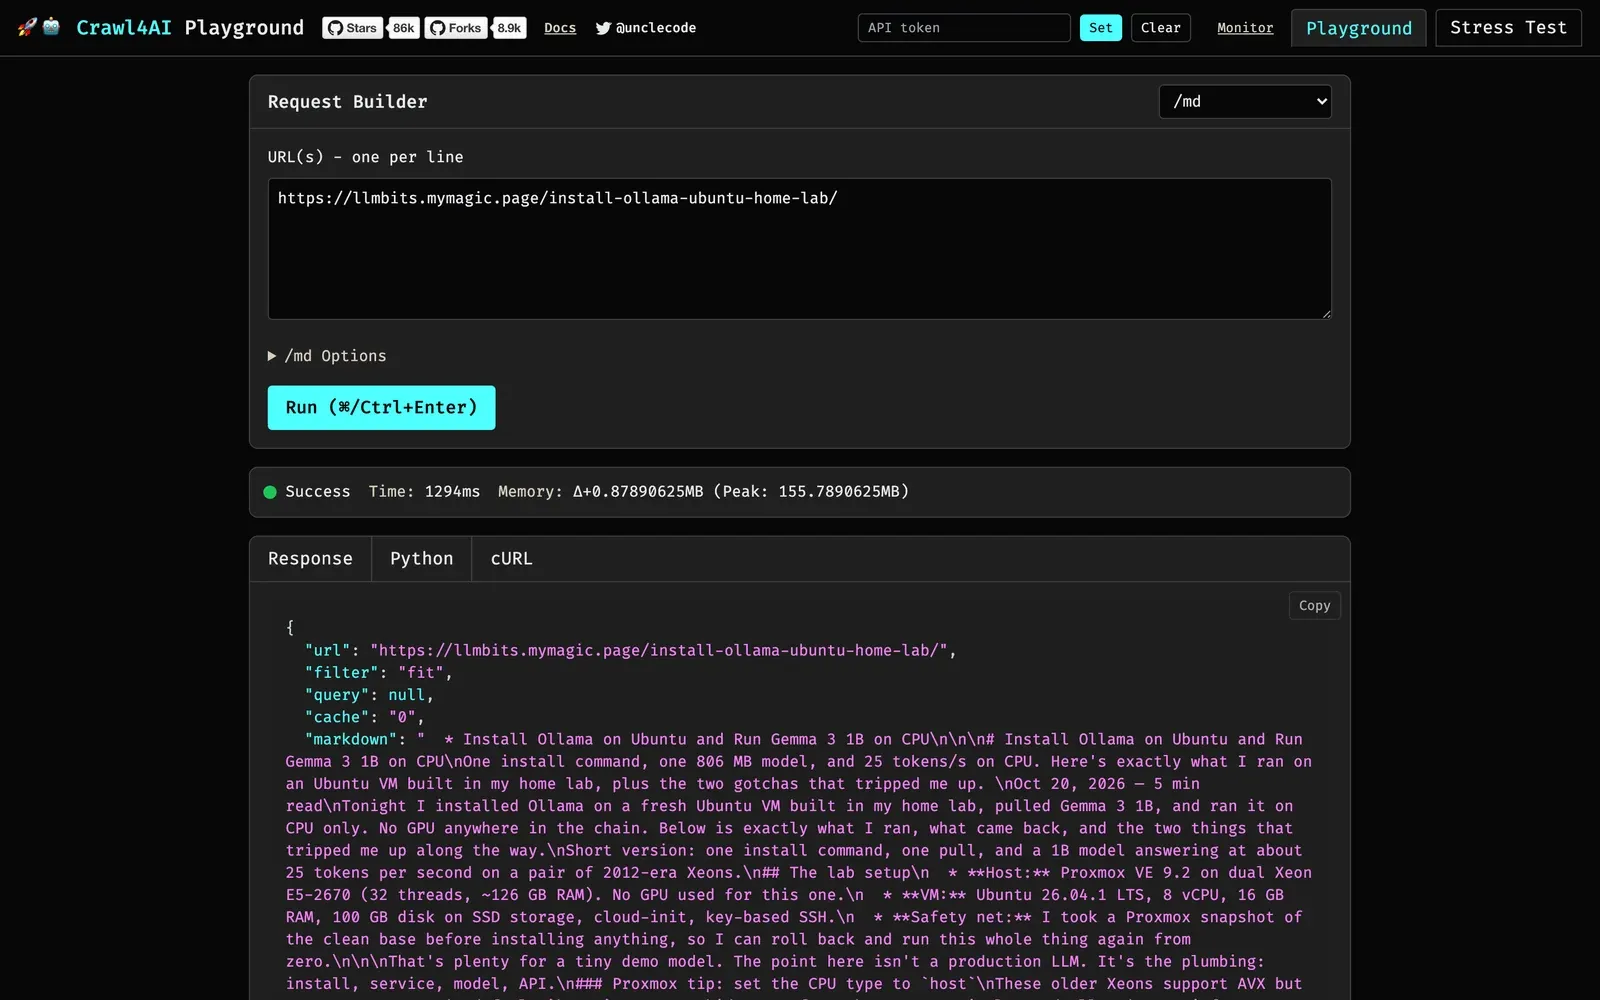
Task: Click the "Memory: Δ+0.87890625MB" status text
Action: [x=601, y=492]
